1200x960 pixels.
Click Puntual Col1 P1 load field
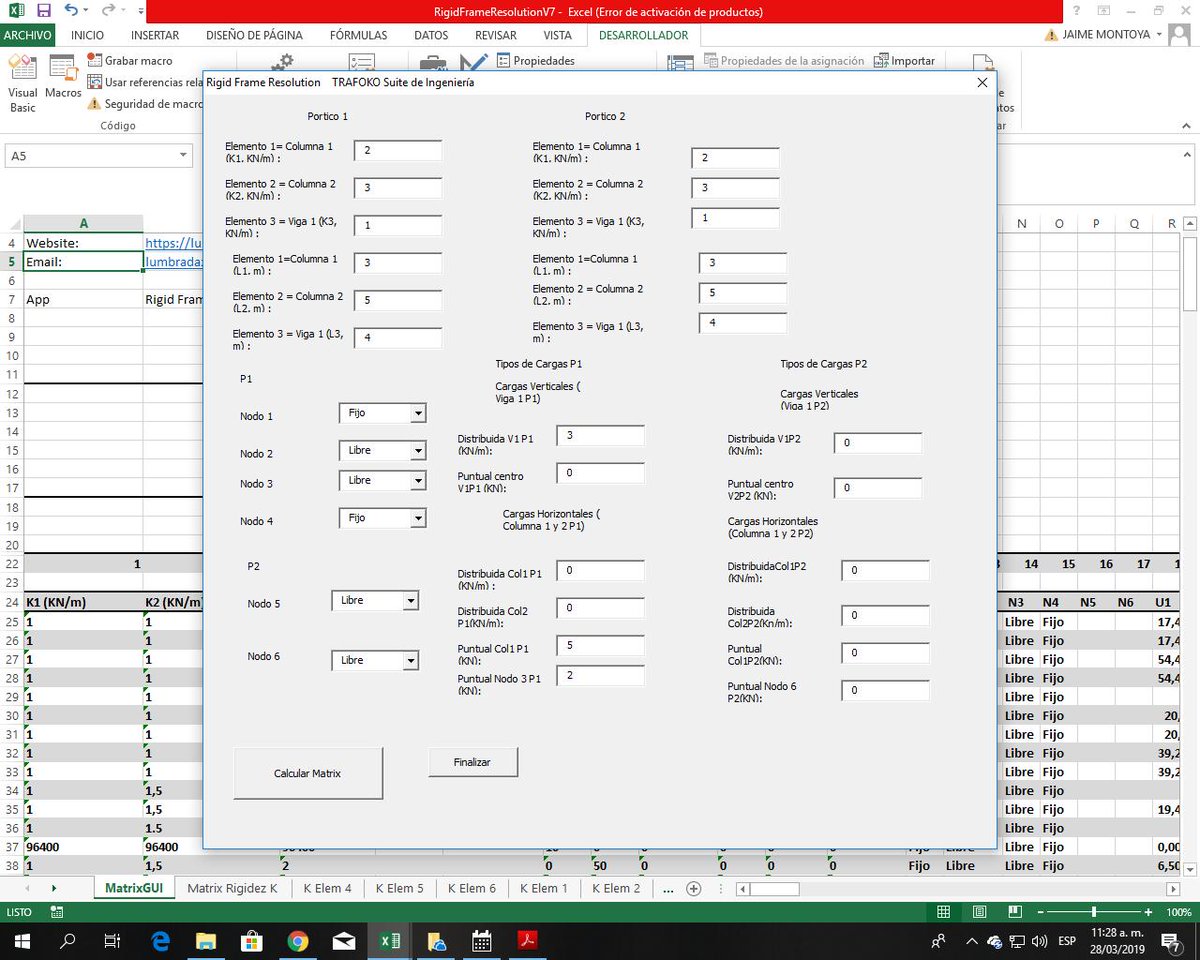click(x=600, y=646)
